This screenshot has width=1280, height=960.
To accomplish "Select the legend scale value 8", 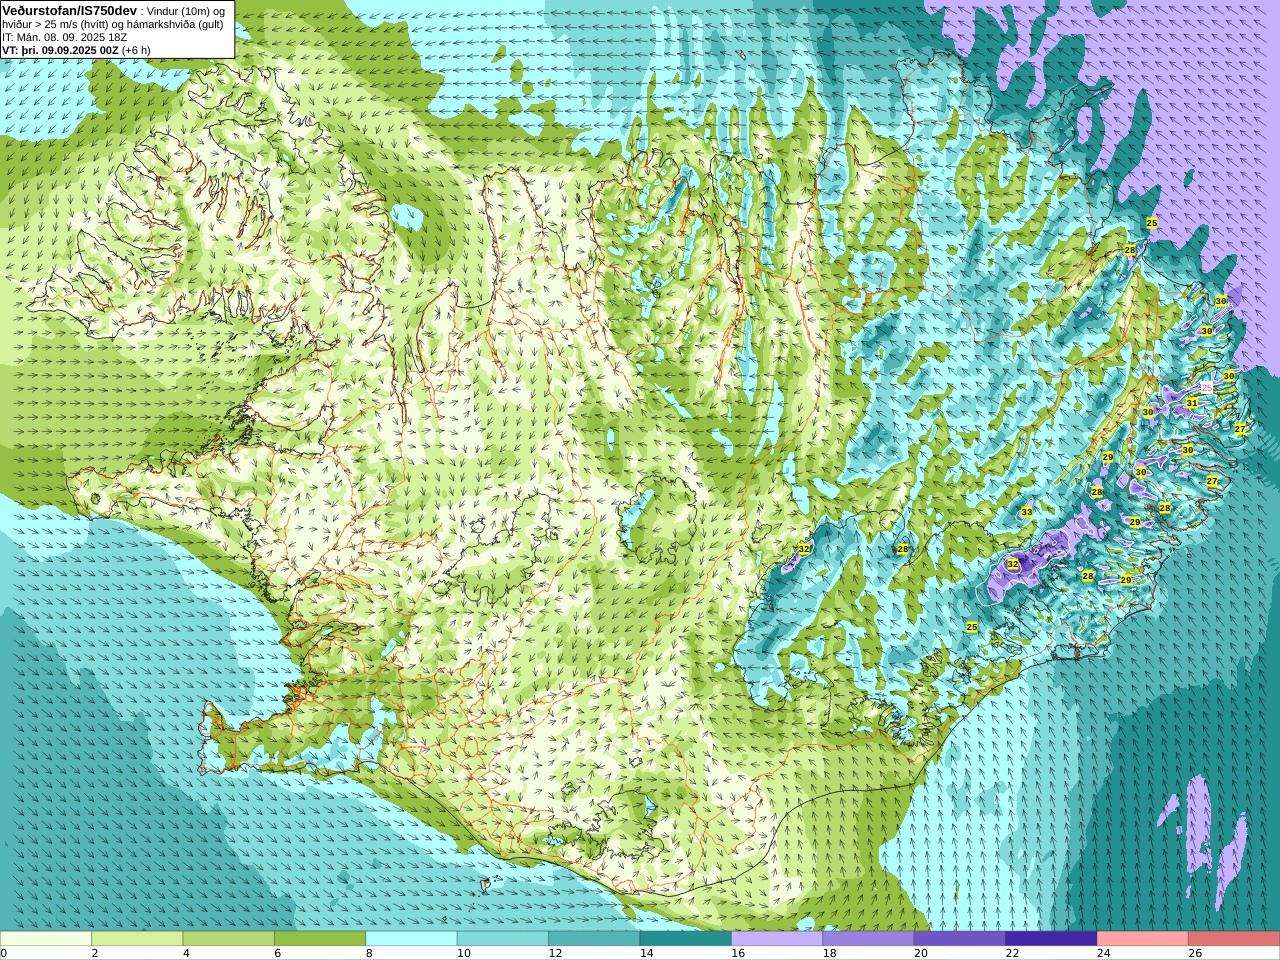I will (x=369, y=954).
